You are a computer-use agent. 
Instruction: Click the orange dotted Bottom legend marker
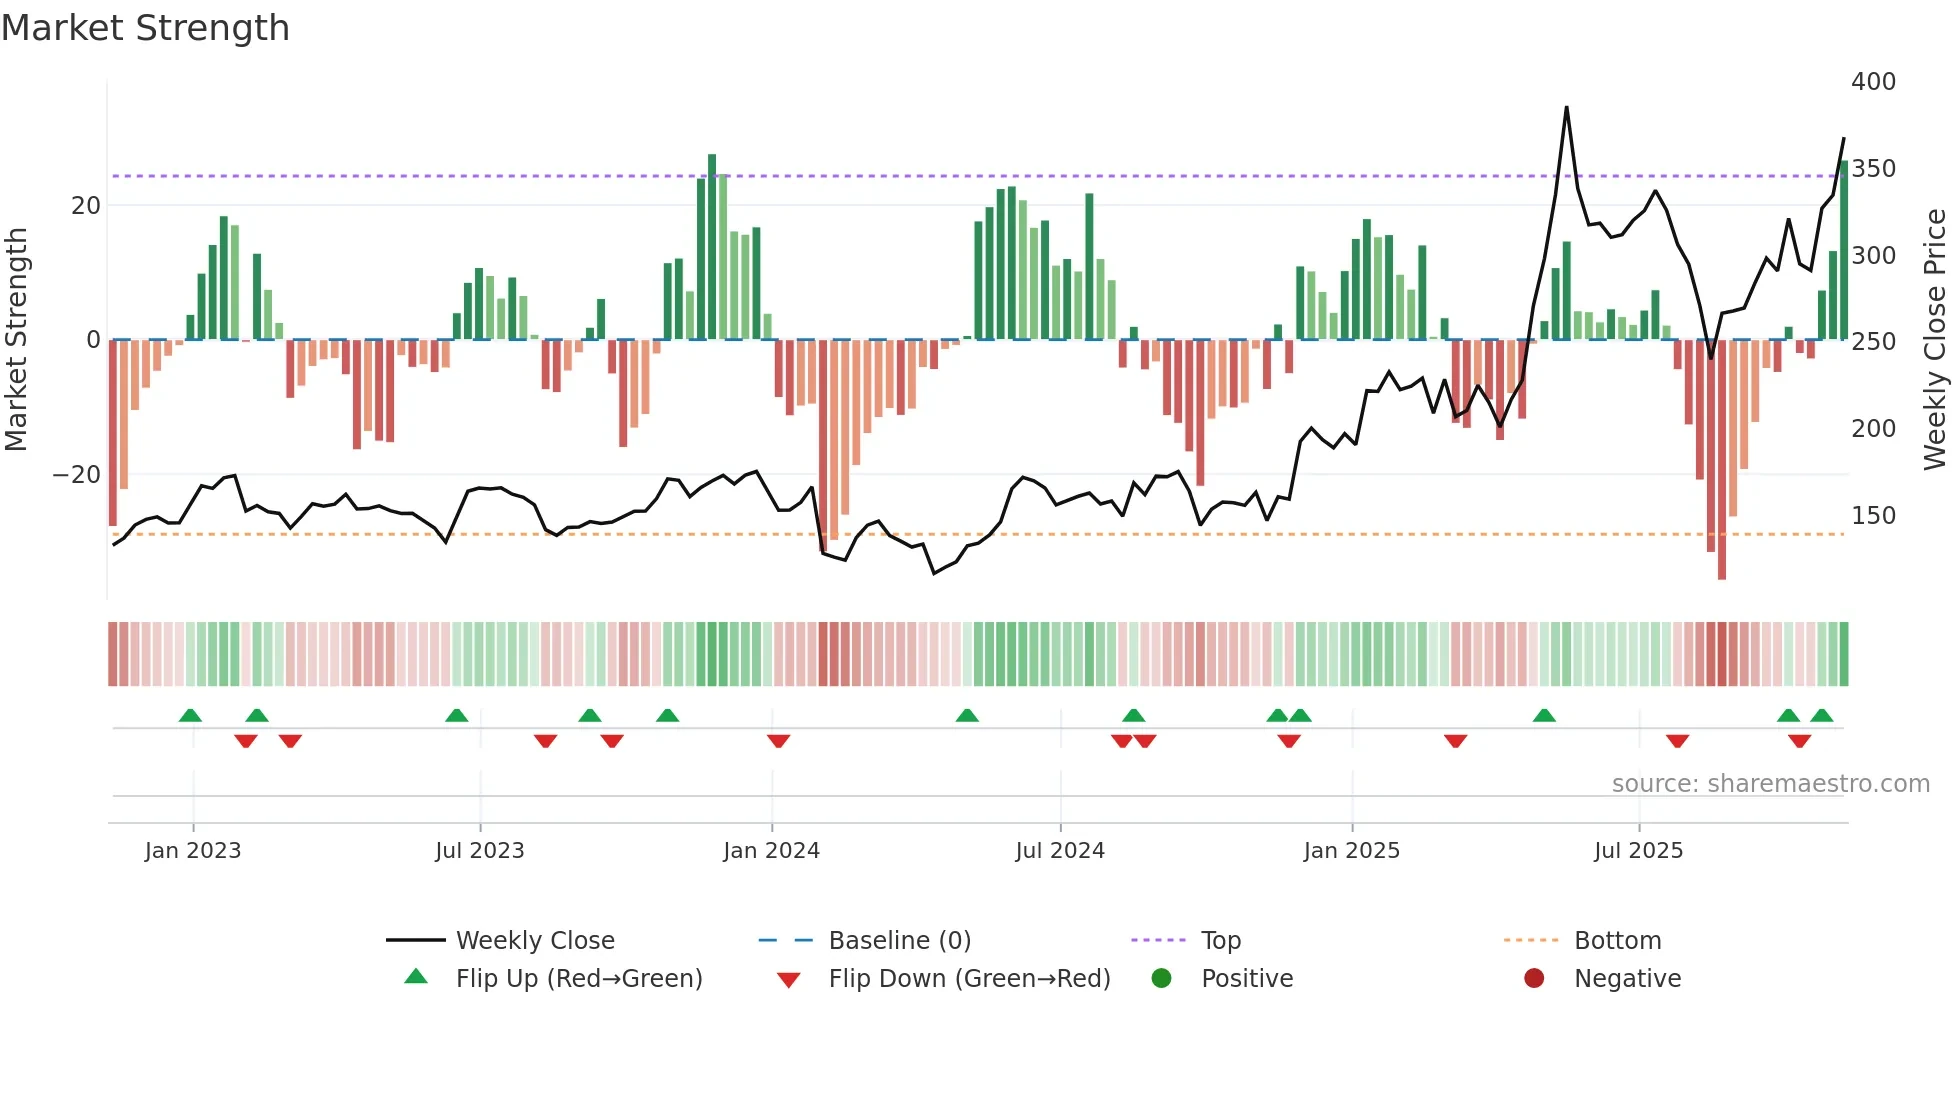click(x=1531, y=940)
